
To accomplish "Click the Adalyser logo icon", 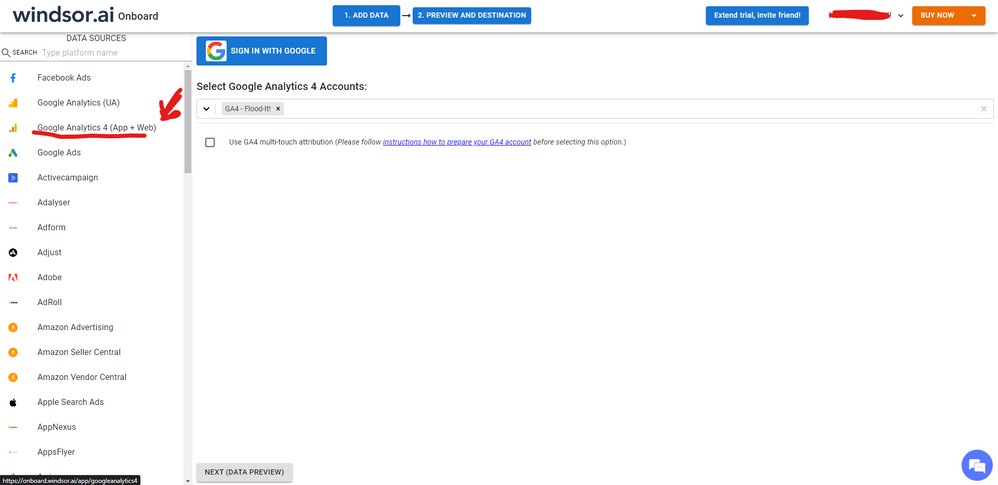I will click(13, 202).
